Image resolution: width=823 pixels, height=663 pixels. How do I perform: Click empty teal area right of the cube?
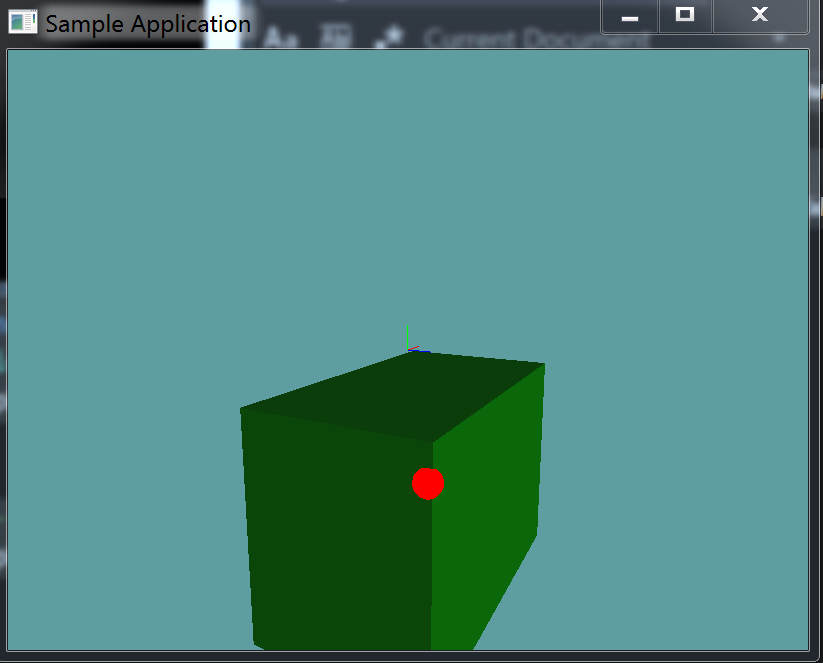(x=680, y=450)
